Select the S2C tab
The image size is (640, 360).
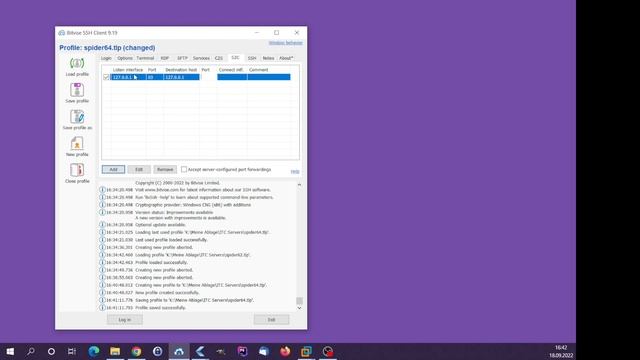[x=235, y=58]
